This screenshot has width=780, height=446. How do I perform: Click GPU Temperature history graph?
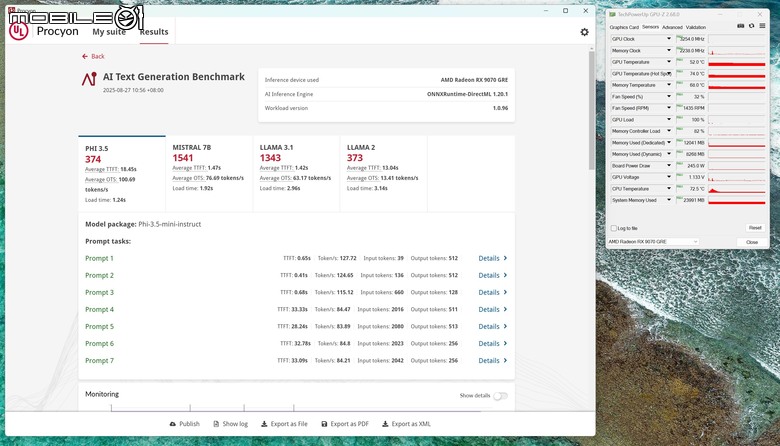pyautogui.click(x=737, y=62)
